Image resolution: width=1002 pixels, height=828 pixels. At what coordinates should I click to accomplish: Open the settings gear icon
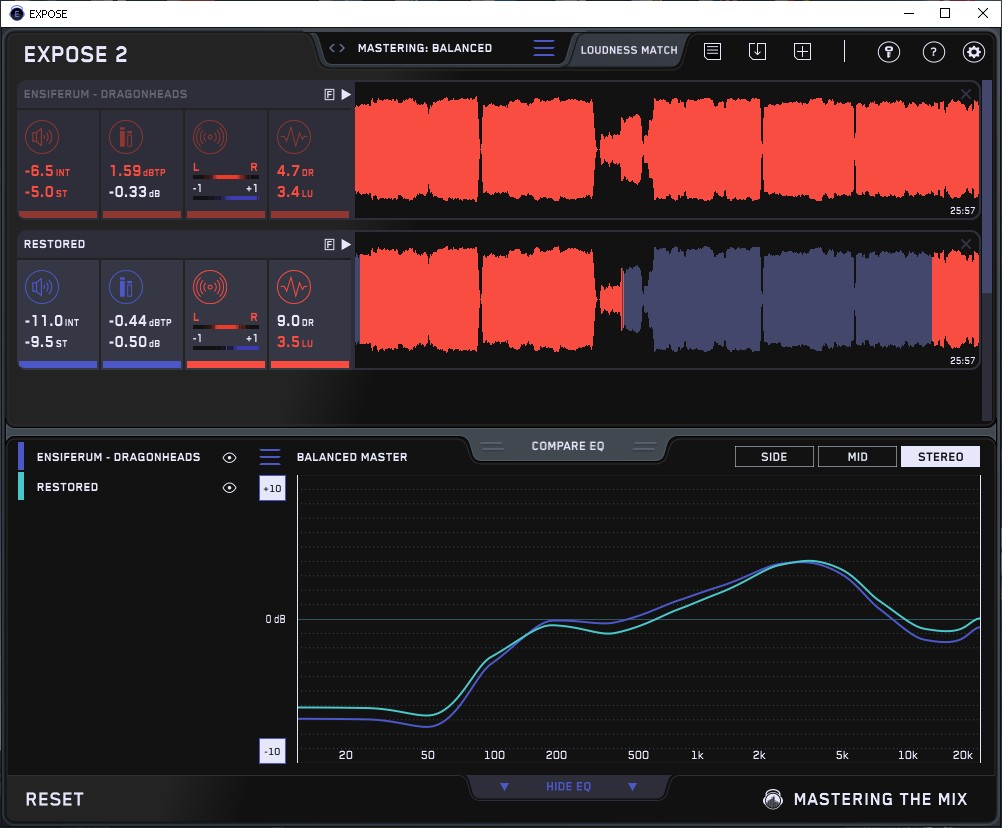point(973,53)
